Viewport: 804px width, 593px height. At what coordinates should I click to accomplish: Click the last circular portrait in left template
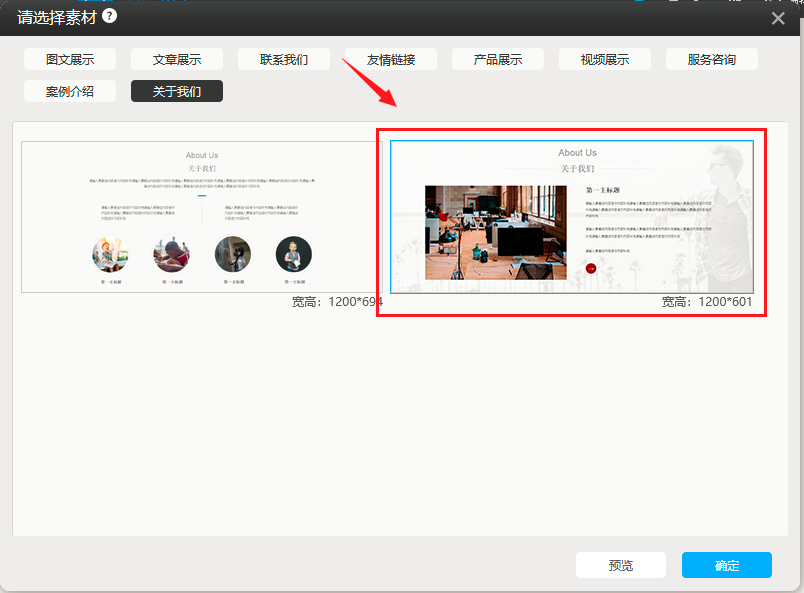tap(293, 254)
